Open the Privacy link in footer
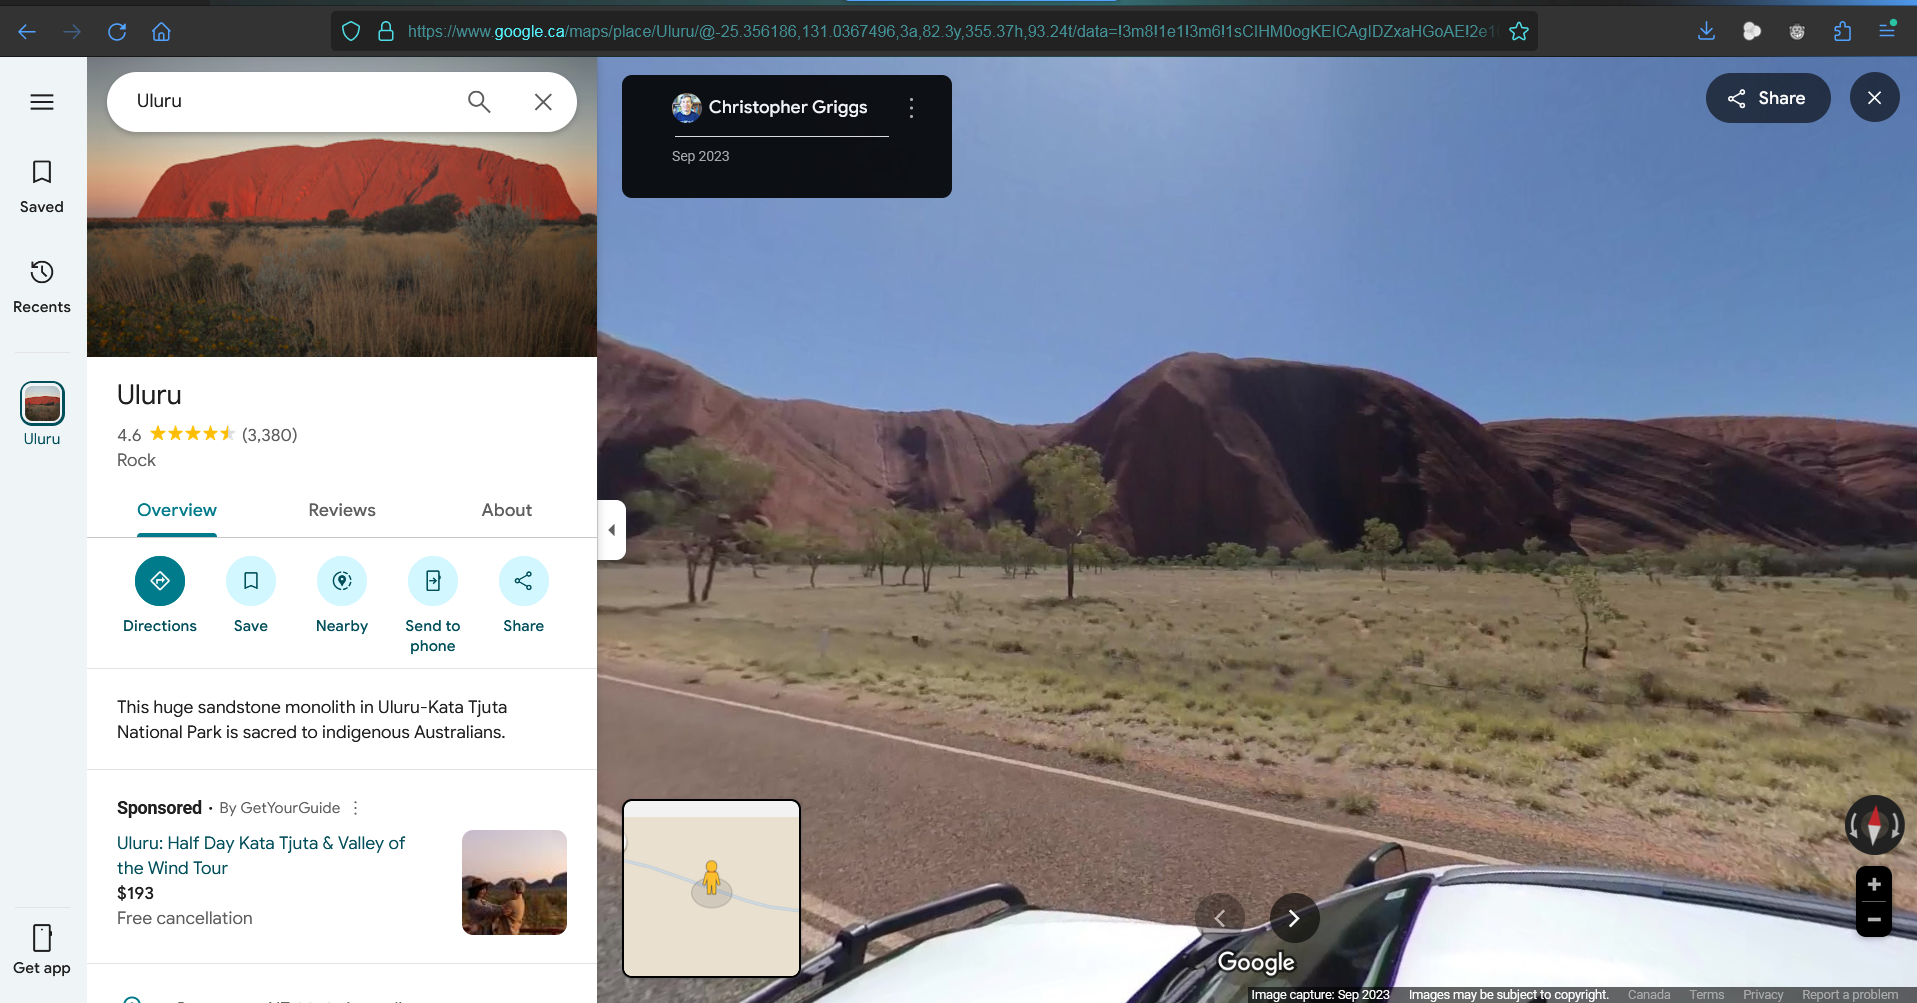 point(1763,995)
